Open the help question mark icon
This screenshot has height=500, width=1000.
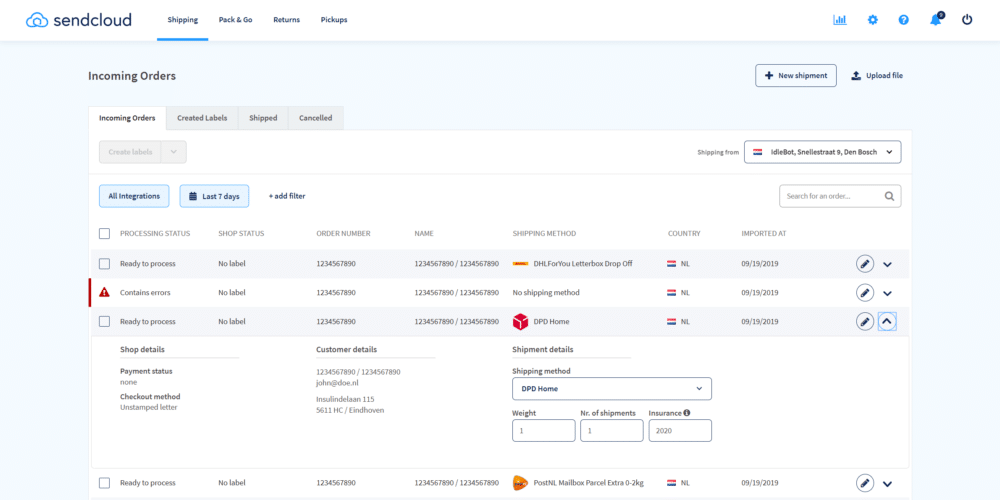(x=904, y=20)
